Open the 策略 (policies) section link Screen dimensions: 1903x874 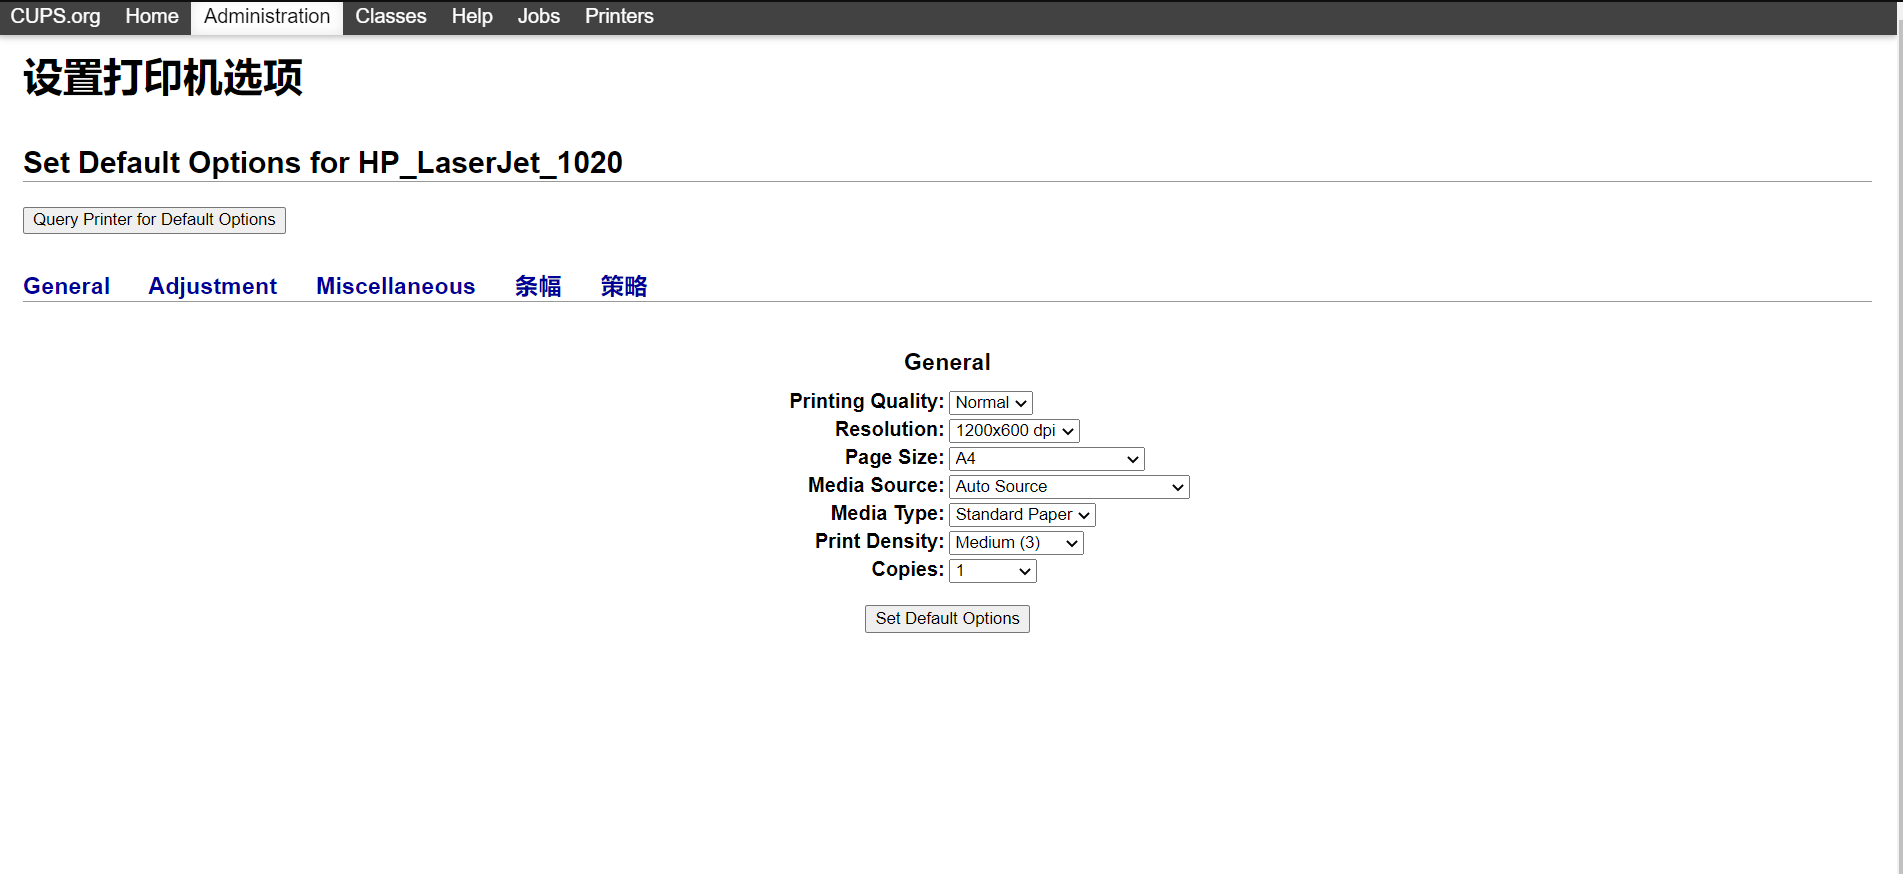(624, 286)
